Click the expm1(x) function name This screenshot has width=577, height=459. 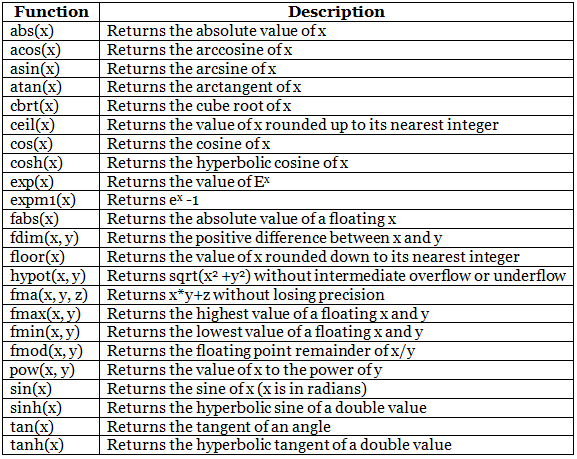(x=43, y=200)
